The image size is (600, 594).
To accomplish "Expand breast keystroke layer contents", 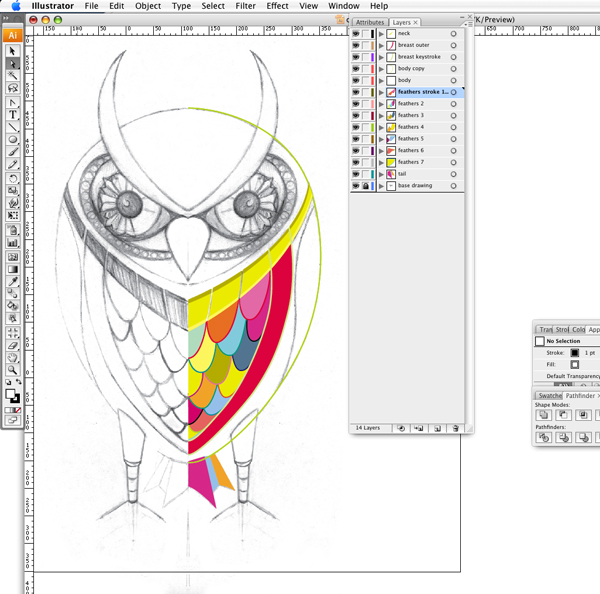I will click(381, 57).
